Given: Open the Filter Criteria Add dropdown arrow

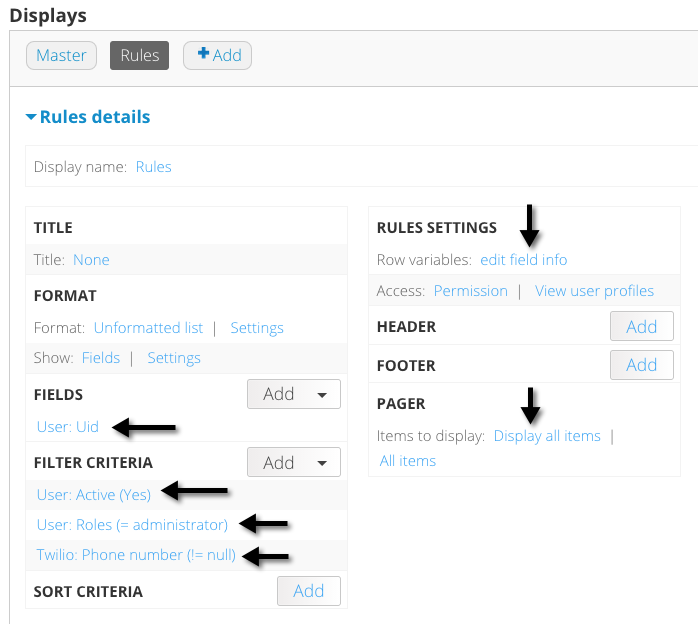Looking at the screenshot, I should (x=321, y=463).
